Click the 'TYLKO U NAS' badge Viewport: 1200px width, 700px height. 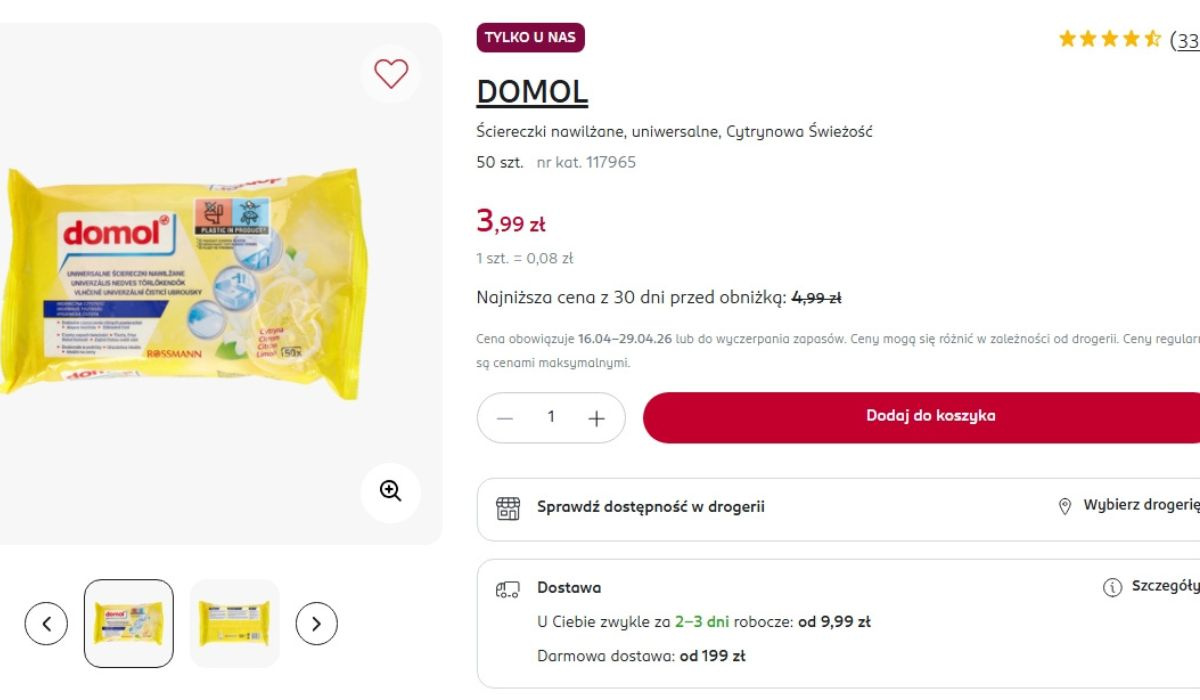(x=530, y=38)
